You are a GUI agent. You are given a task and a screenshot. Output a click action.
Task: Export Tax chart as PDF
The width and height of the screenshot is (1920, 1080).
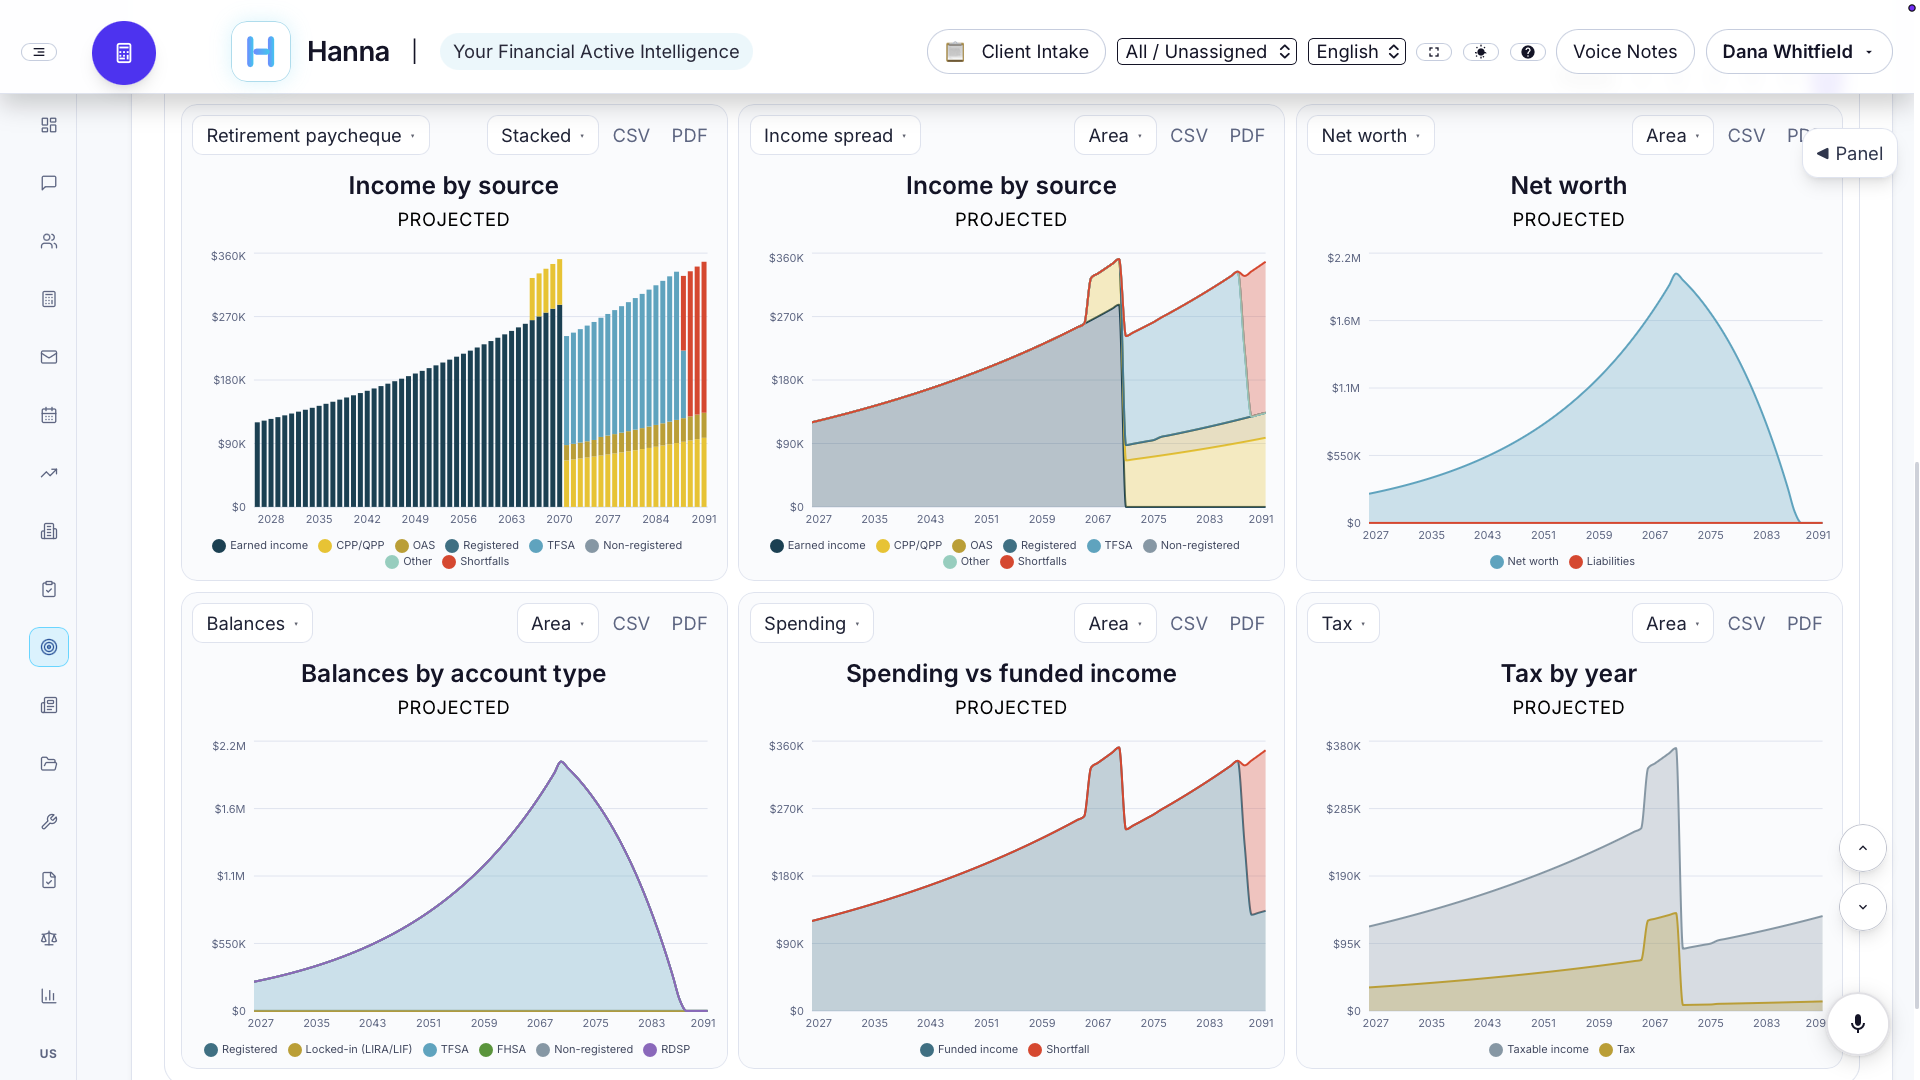1804,623
